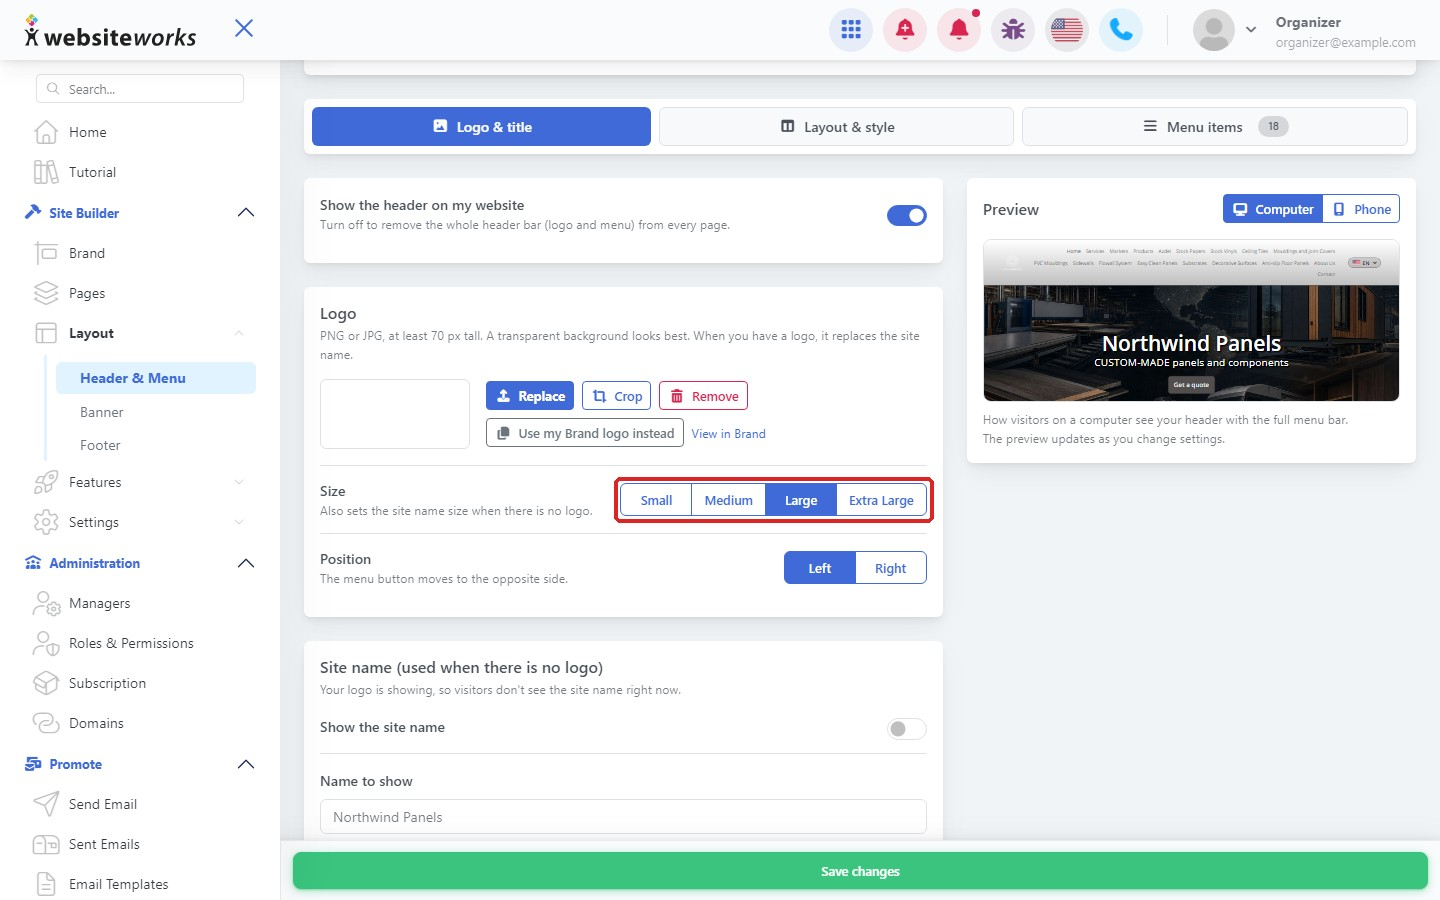Click the US flag language icon
1440x900 pixels.
(1067, 30)
